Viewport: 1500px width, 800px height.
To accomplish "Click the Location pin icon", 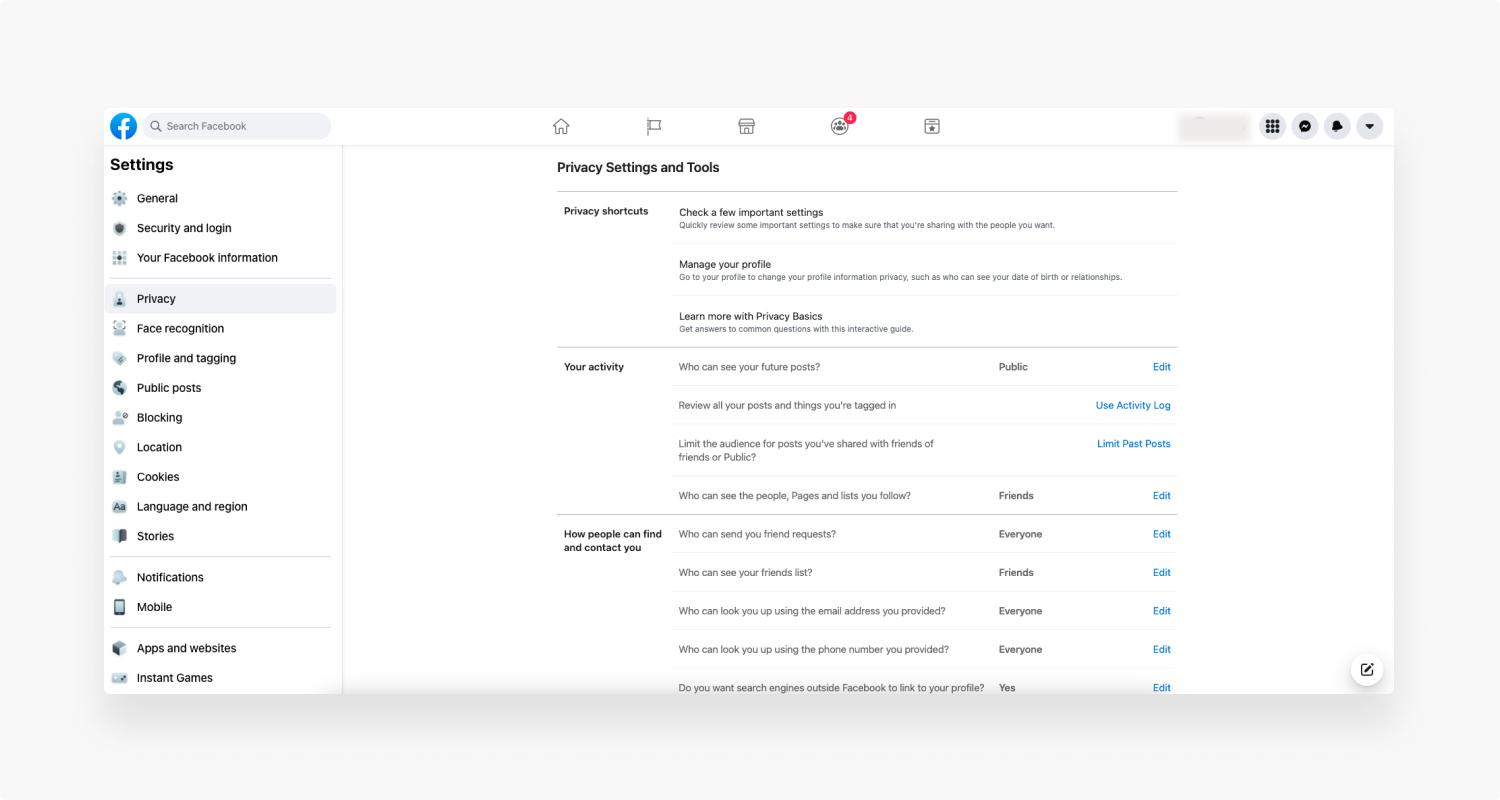I will [120, 447].
